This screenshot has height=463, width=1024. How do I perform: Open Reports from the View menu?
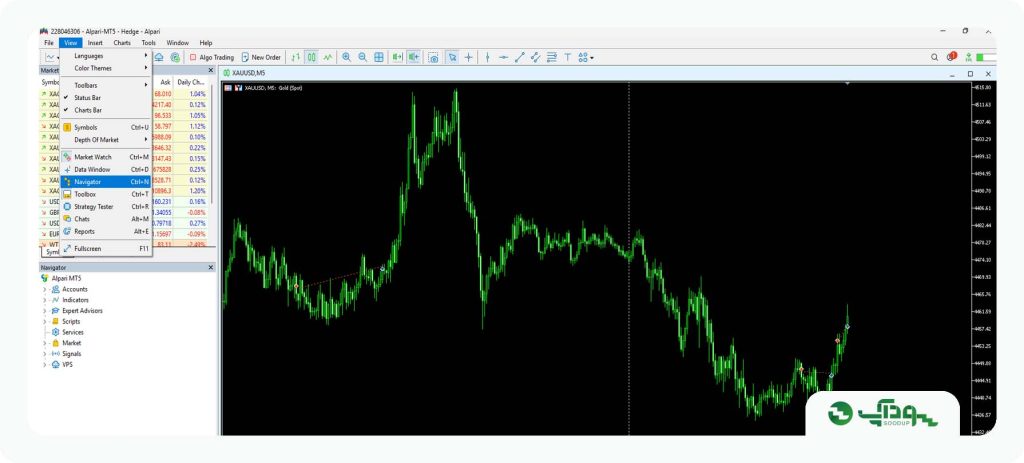pyautogui.click(x=106, y=231)
